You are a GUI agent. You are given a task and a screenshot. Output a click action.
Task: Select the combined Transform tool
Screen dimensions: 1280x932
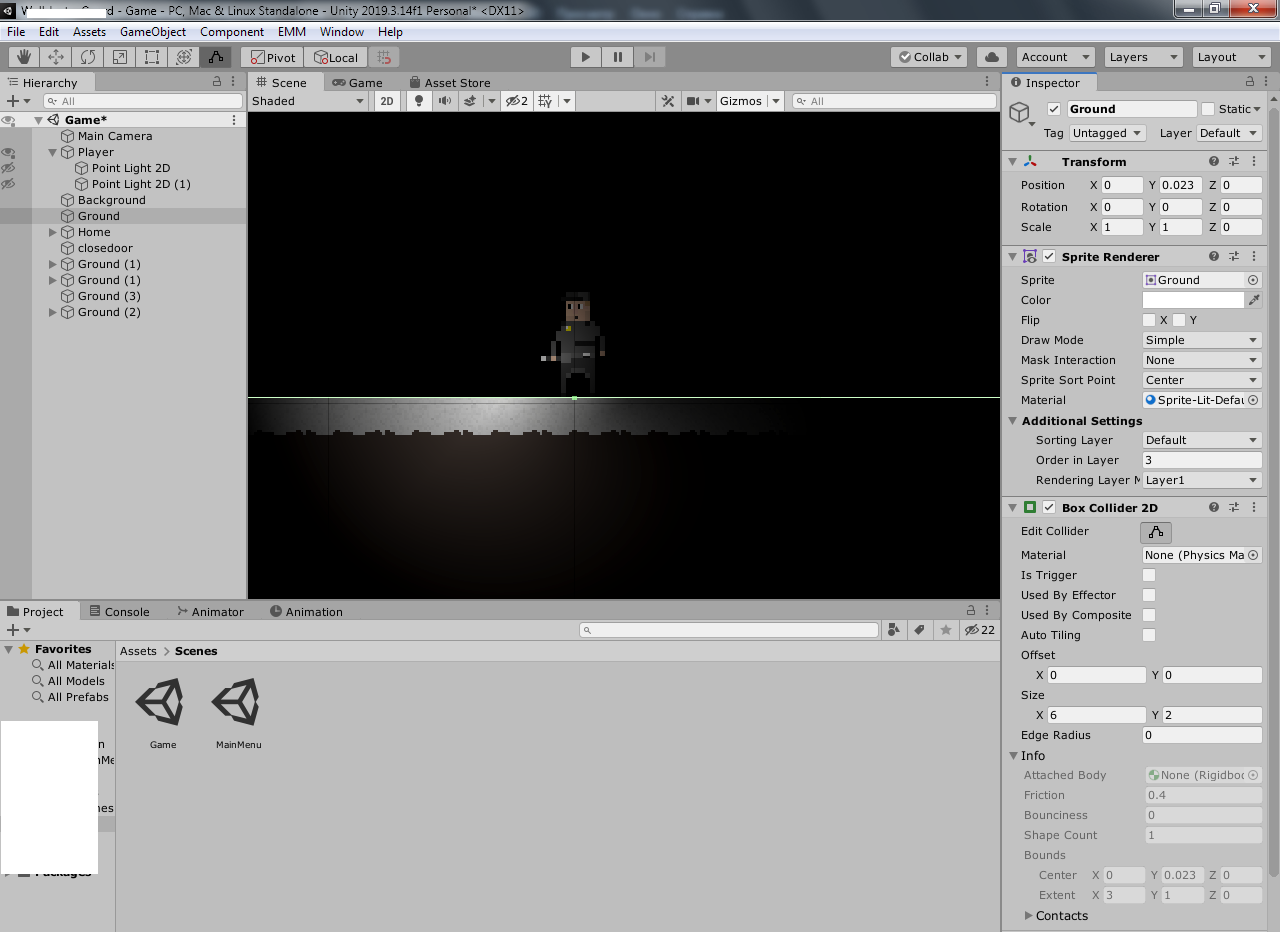(x=184, y=57)
